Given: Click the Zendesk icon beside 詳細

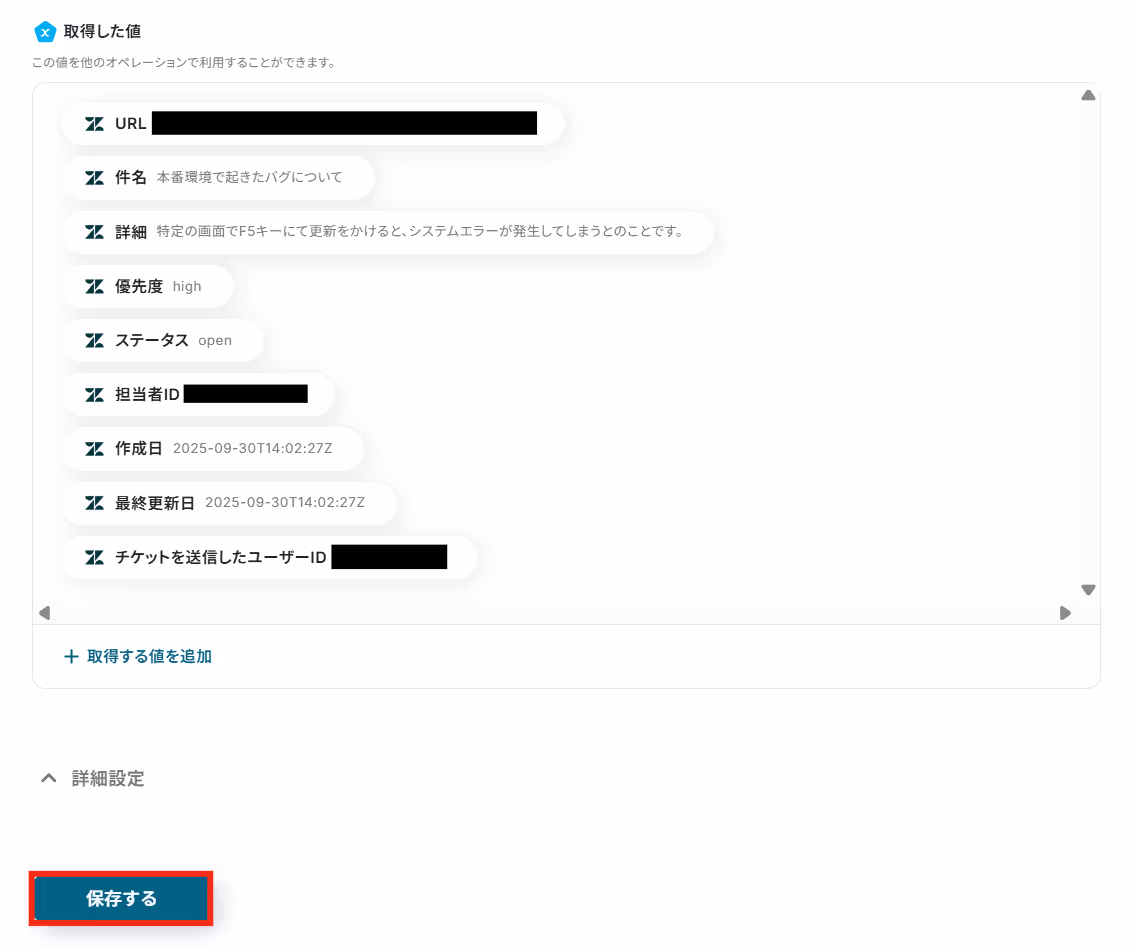Looking at the screenshot, I should click(94, 232).
